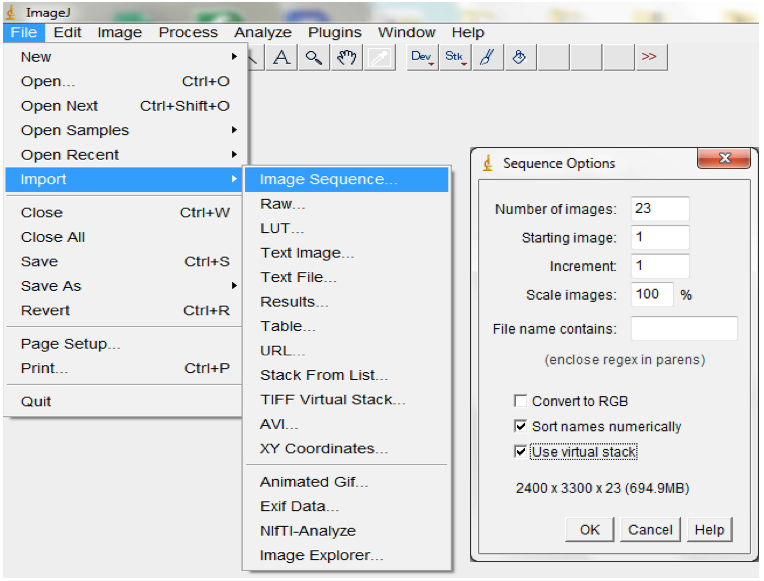764x581 pixels.
Task: Select Revert menu entry
Action: pyautogui.click(x=124, y=310)
